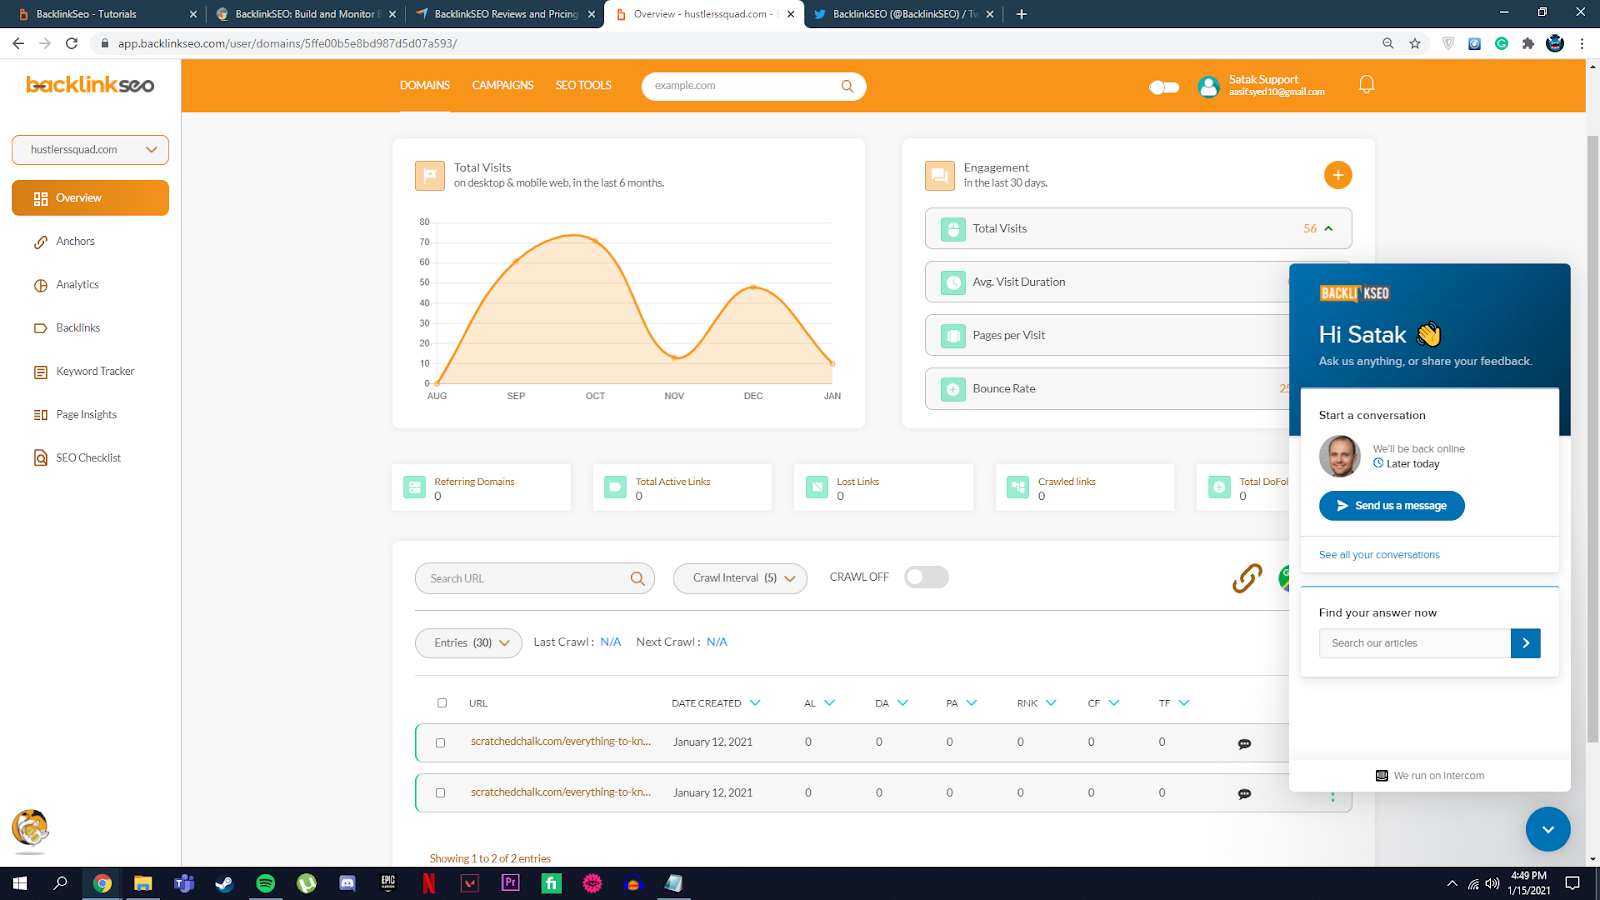The image size is (1600, 900).
Task: Open the hustlerssquad.com domain dropdown
Action: pos(90,150)
